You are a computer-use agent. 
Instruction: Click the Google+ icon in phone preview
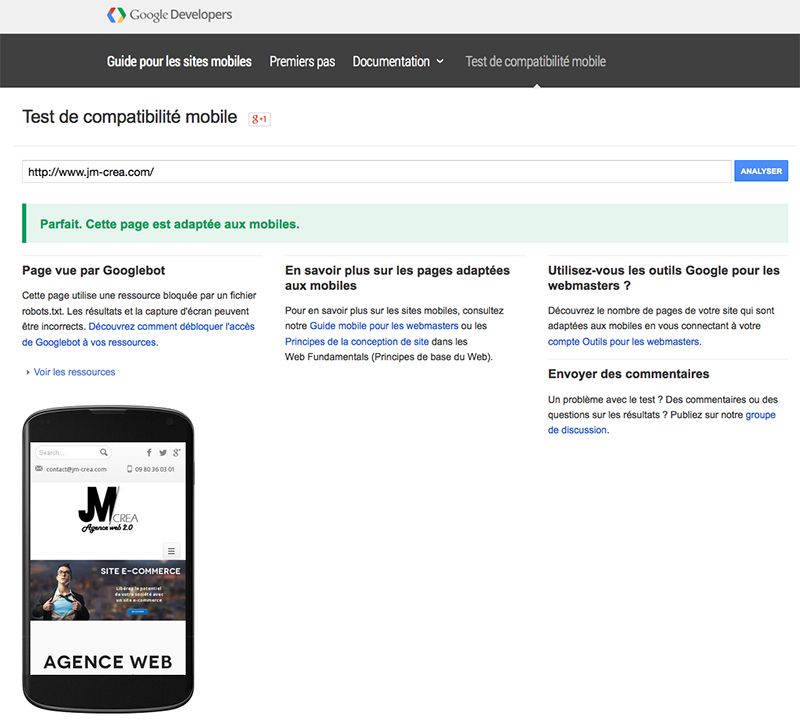point(177,453)
